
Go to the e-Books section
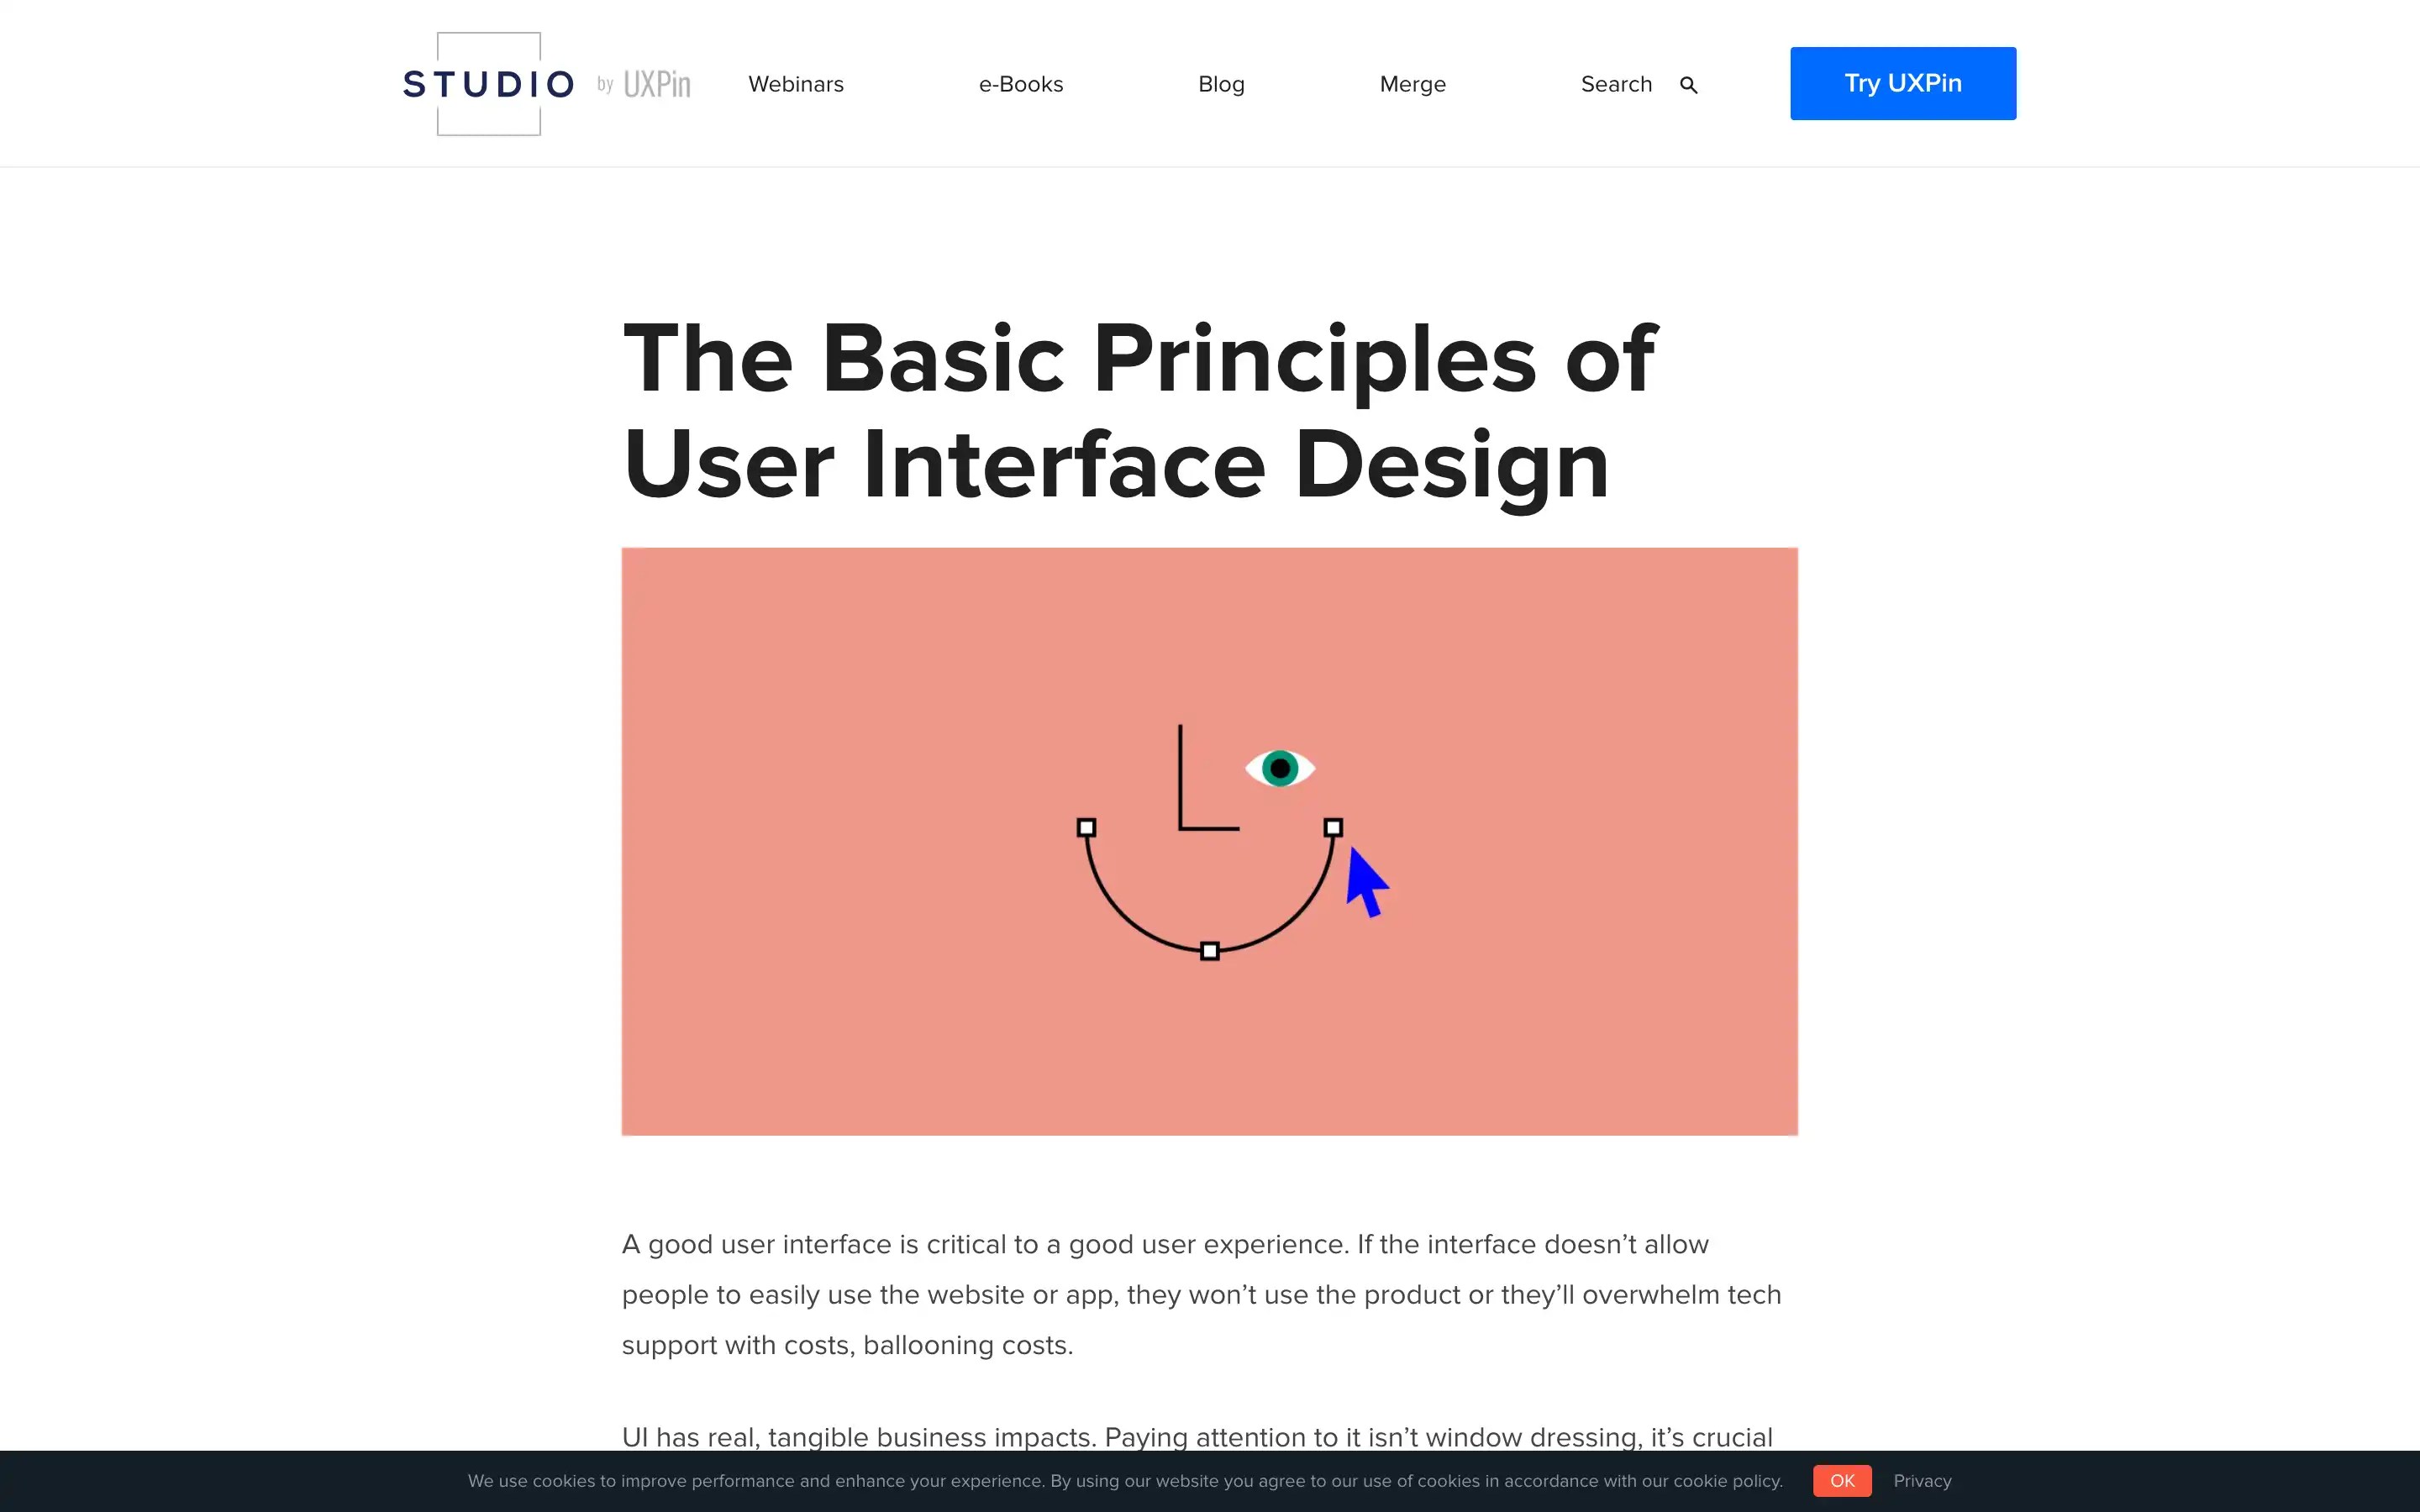(1021, 84)
